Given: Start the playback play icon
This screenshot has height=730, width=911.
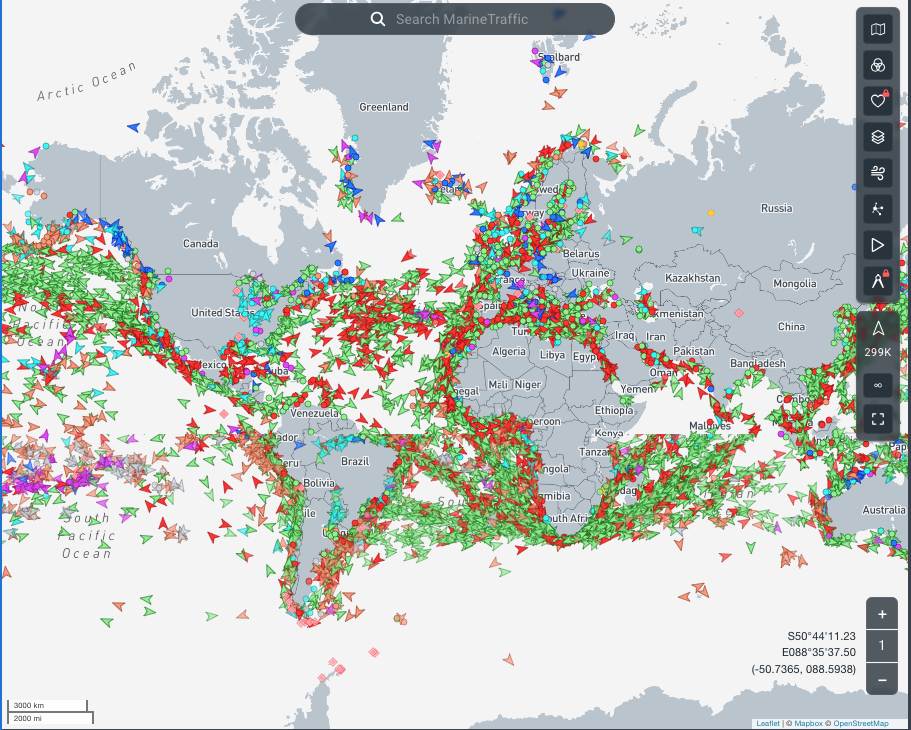Looking at the screenshot, I should tap(877, 245).
